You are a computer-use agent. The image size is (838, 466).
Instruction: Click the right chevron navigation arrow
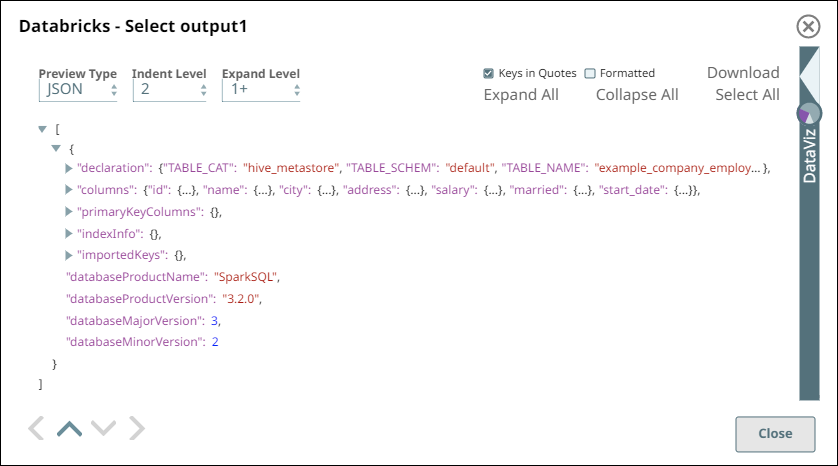tap(136, 429)
